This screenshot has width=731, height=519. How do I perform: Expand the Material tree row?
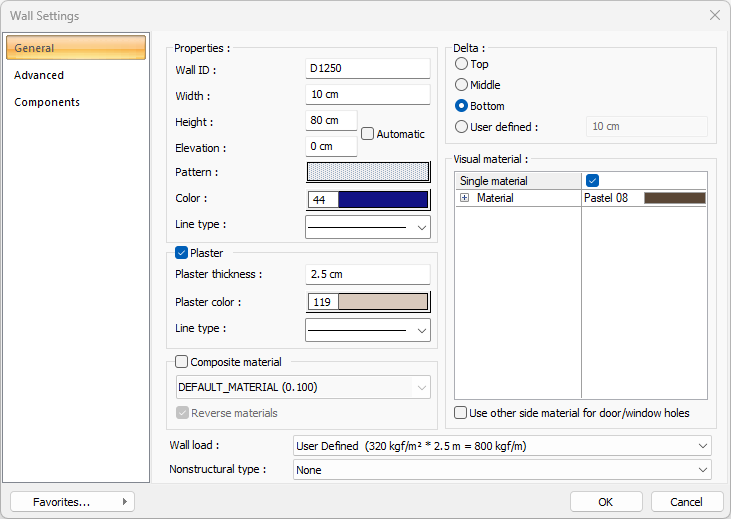465,199
